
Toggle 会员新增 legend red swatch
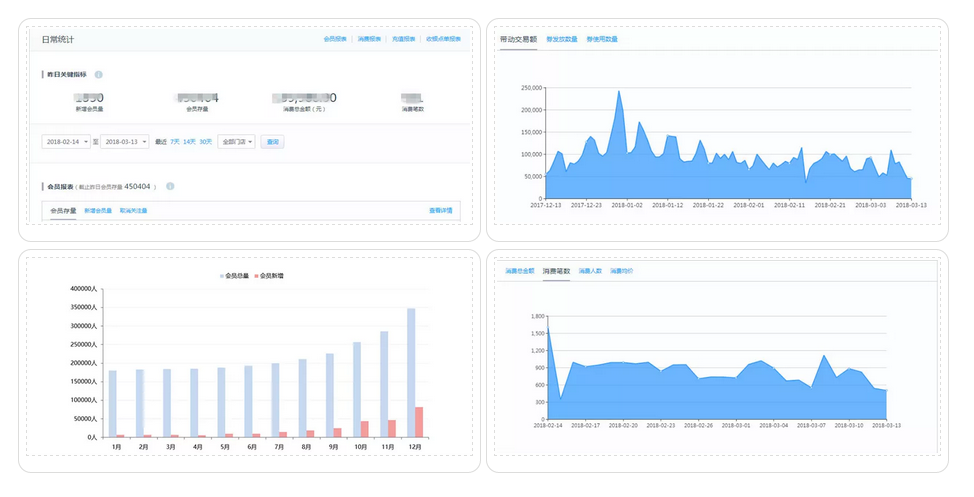tap(256, 276)
